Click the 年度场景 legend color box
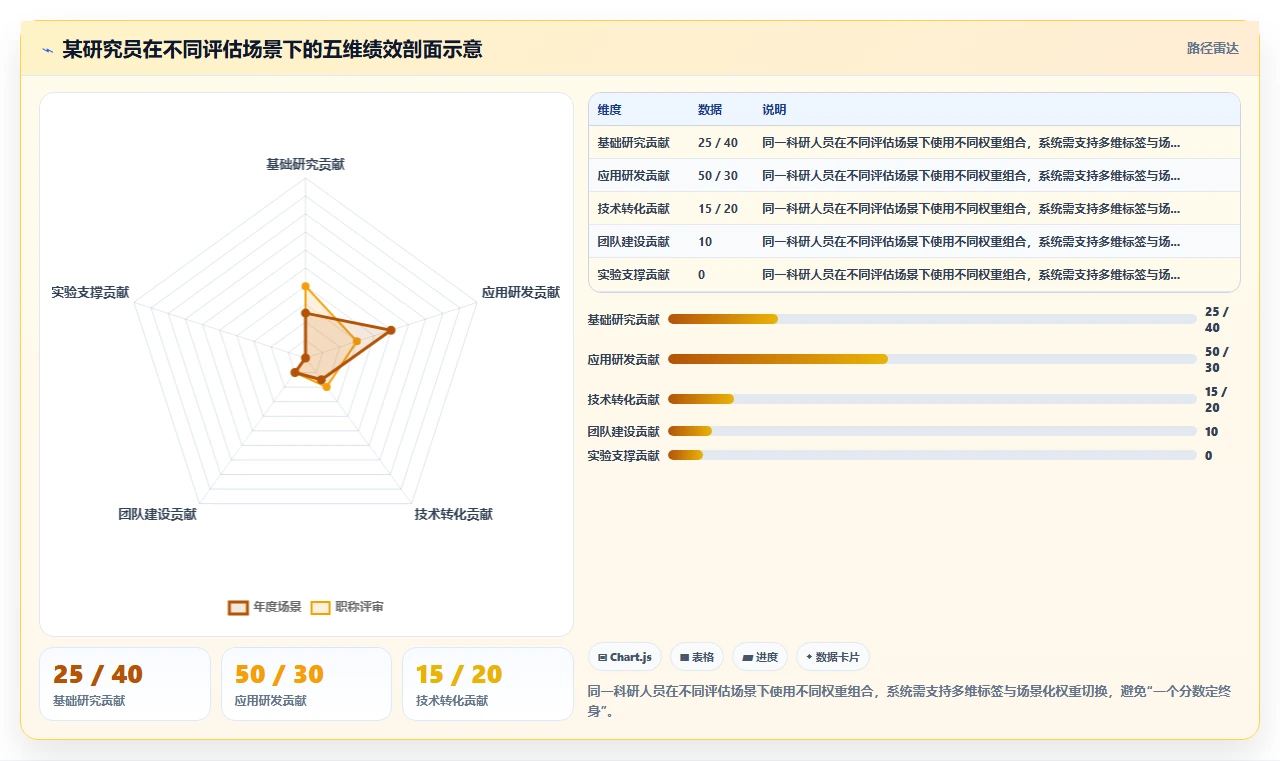1280x761 pixels. pos(238,607)
